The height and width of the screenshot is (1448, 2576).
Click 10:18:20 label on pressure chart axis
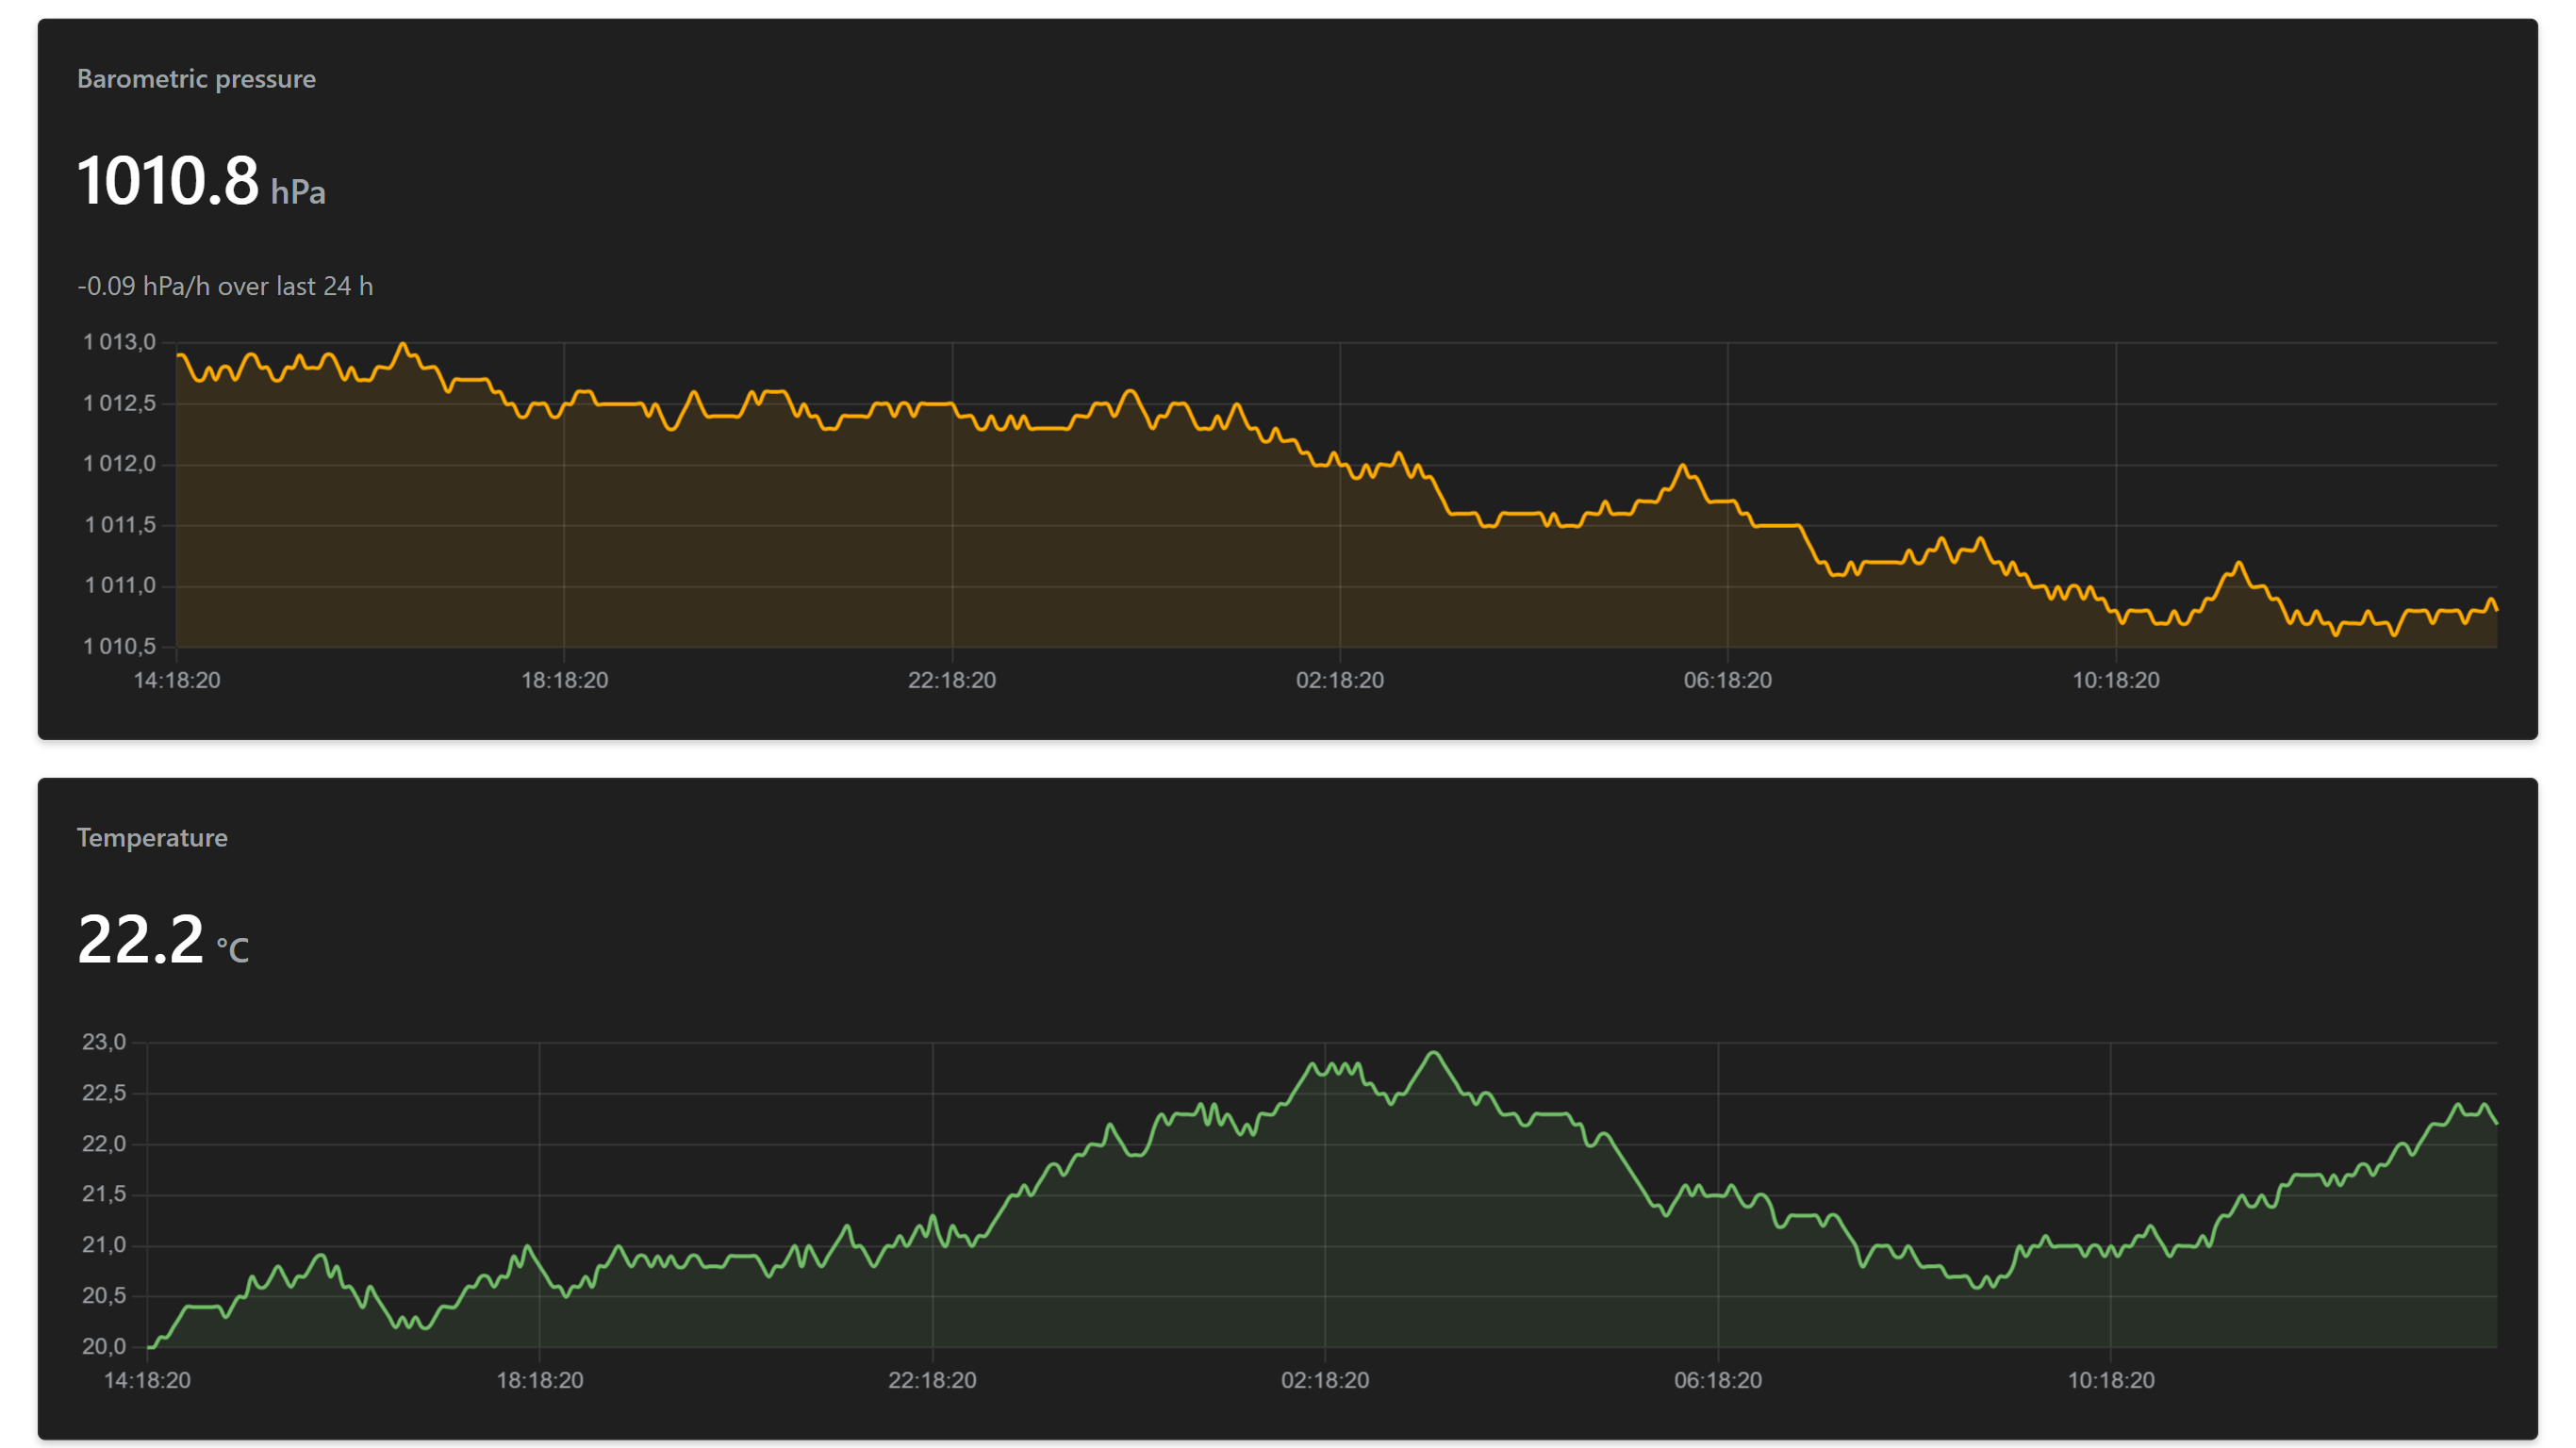2115,681
